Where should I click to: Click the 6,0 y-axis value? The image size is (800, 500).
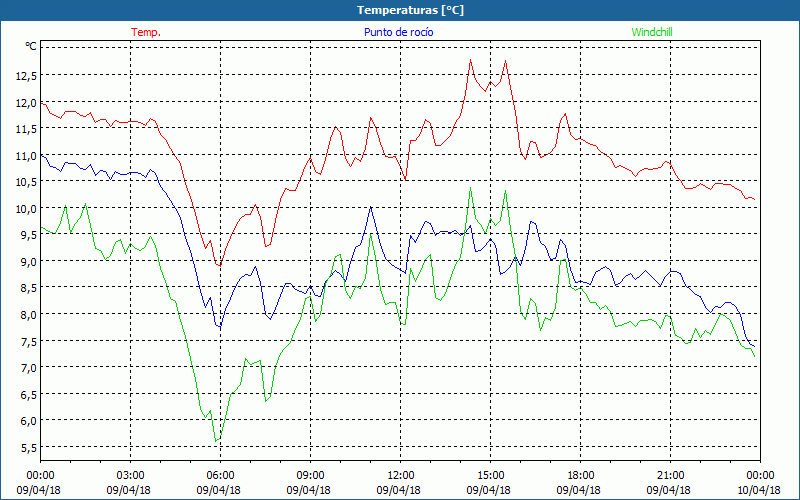coord(29,421)
